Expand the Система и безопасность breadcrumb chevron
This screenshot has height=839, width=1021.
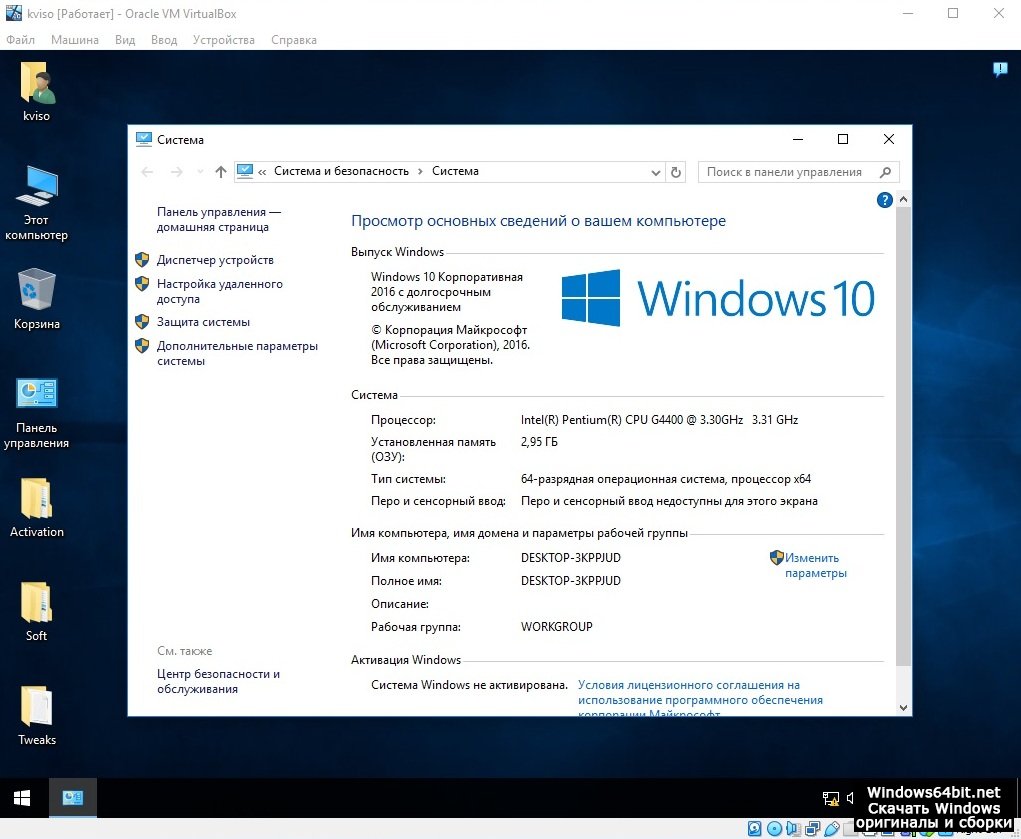point(421,172)
